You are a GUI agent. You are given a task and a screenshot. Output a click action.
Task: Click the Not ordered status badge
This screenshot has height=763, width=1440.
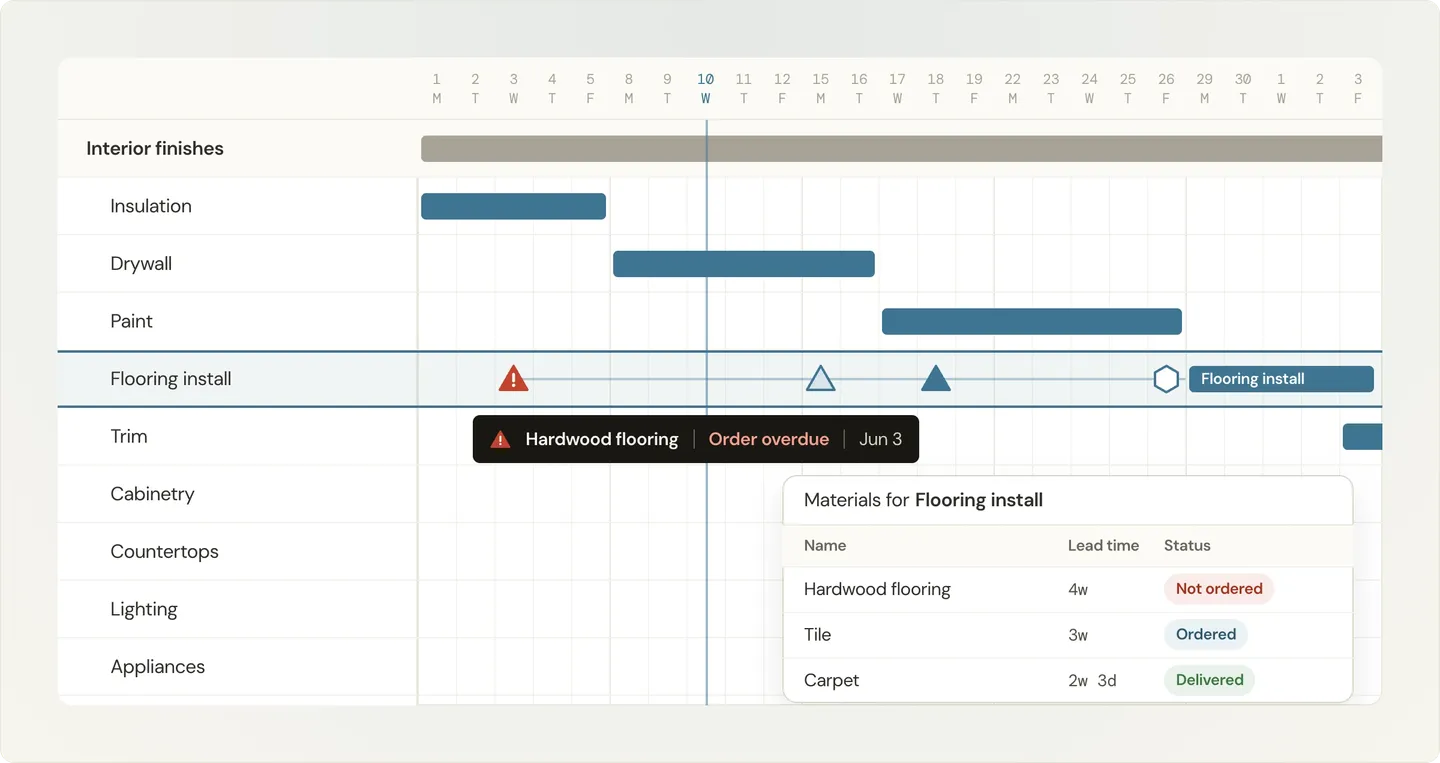1219,589
